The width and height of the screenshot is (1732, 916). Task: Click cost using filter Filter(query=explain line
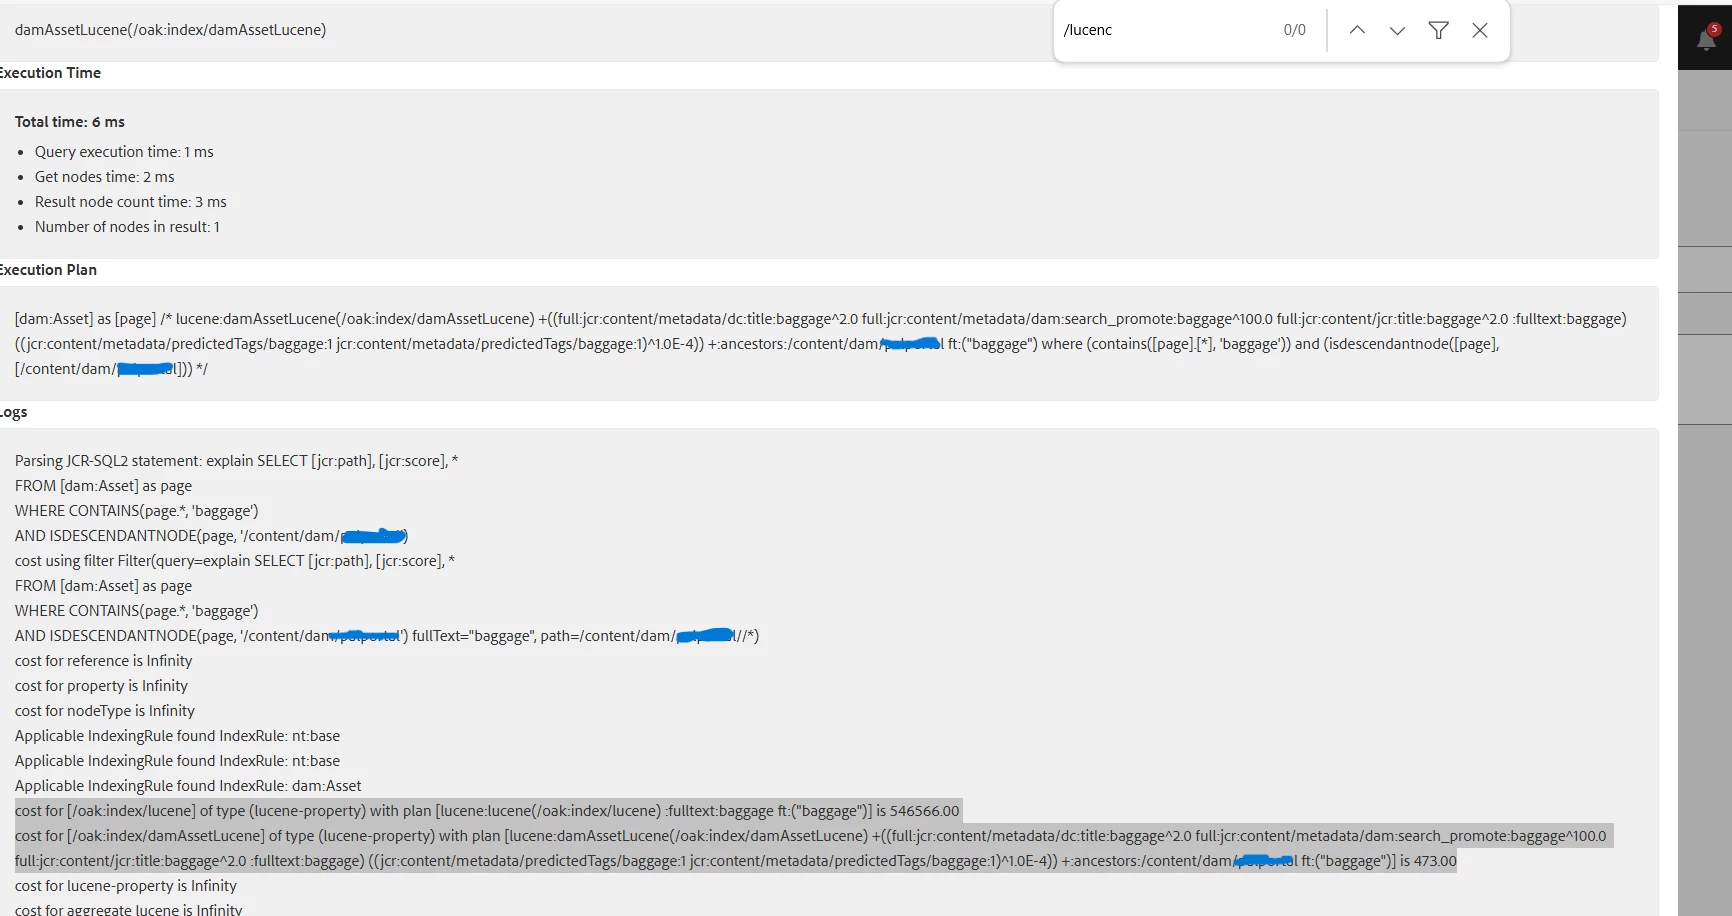click(x=234, y=561)
